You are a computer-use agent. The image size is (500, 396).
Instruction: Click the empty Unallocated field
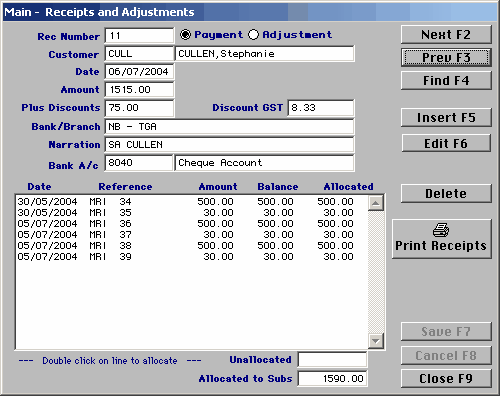(x=332, y=360)
